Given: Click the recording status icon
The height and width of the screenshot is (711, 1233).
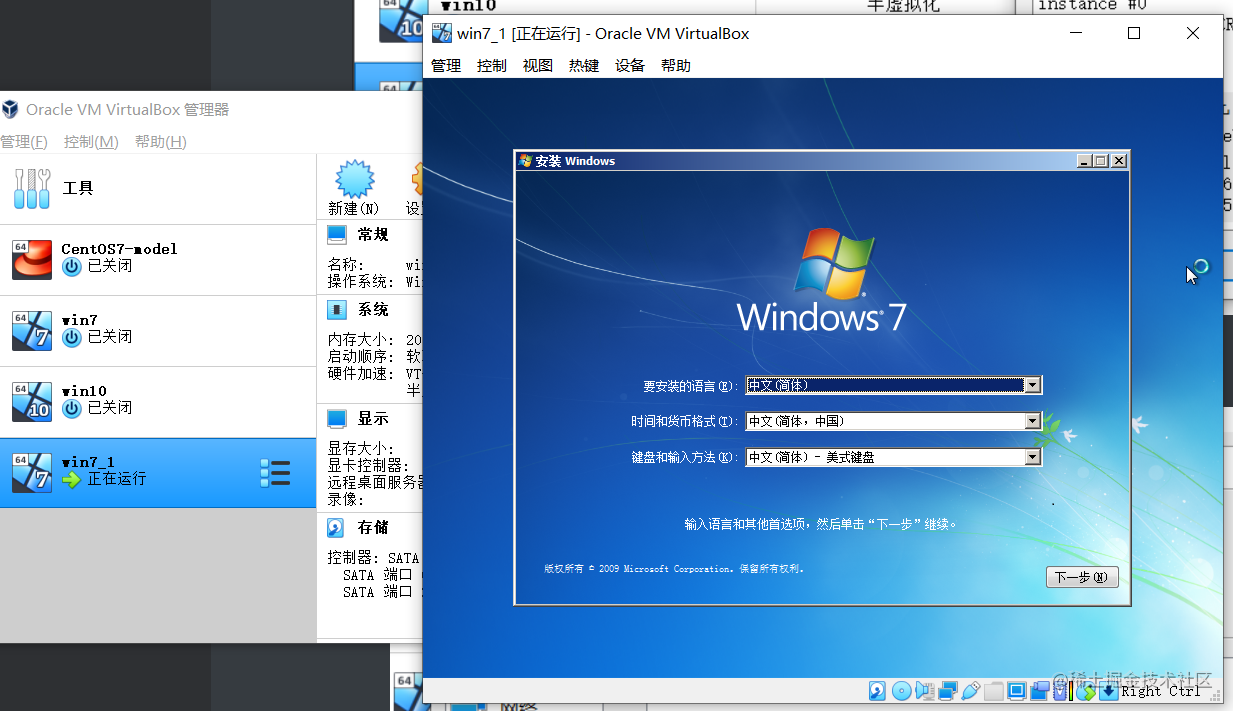Looking at the screenshot, I should point(1041,690).
